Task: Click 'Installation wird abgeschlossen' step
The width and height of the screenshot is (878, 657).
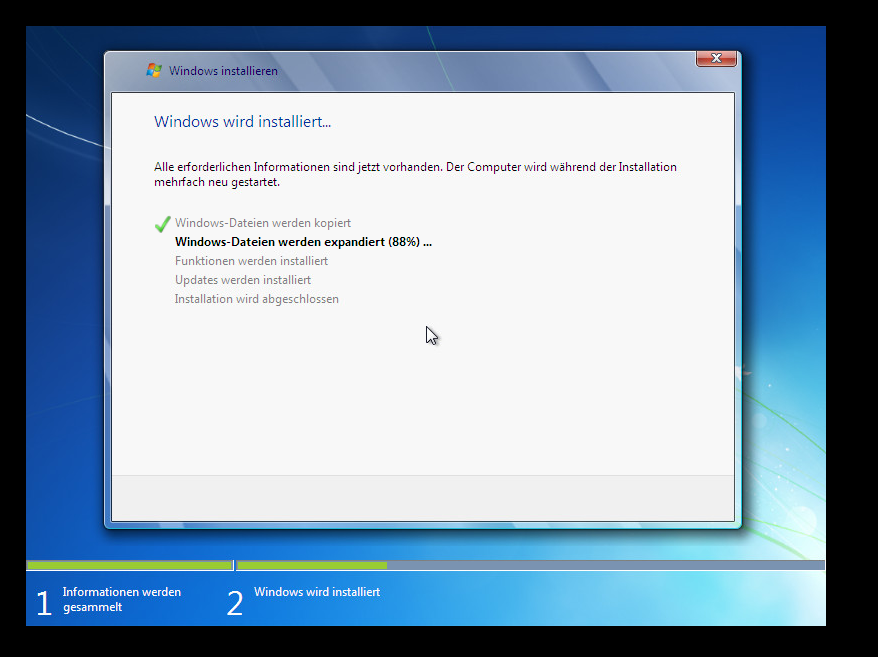Action: pyautogui.click(x=256, y=299)
